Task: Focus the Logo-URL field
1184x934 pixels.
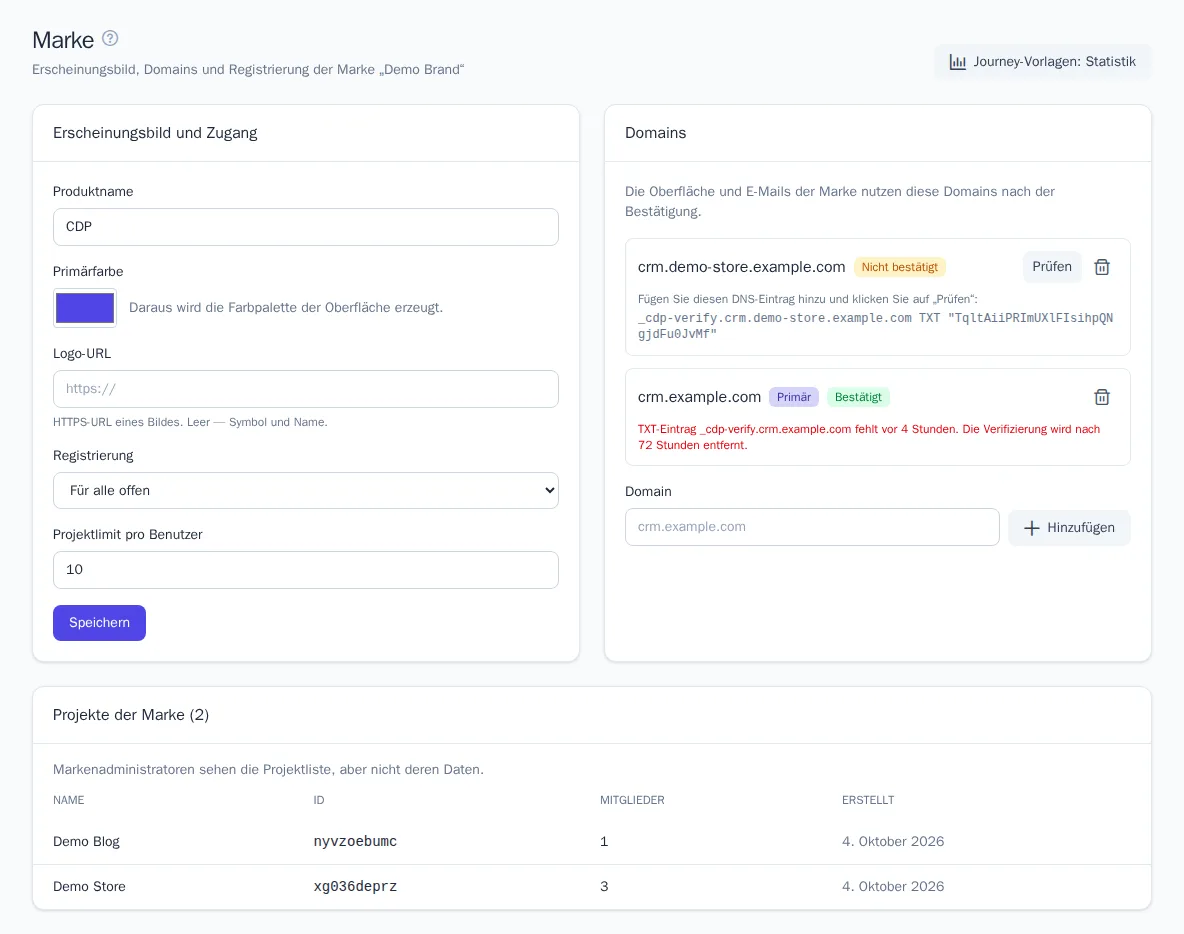Action: (306, 389)
